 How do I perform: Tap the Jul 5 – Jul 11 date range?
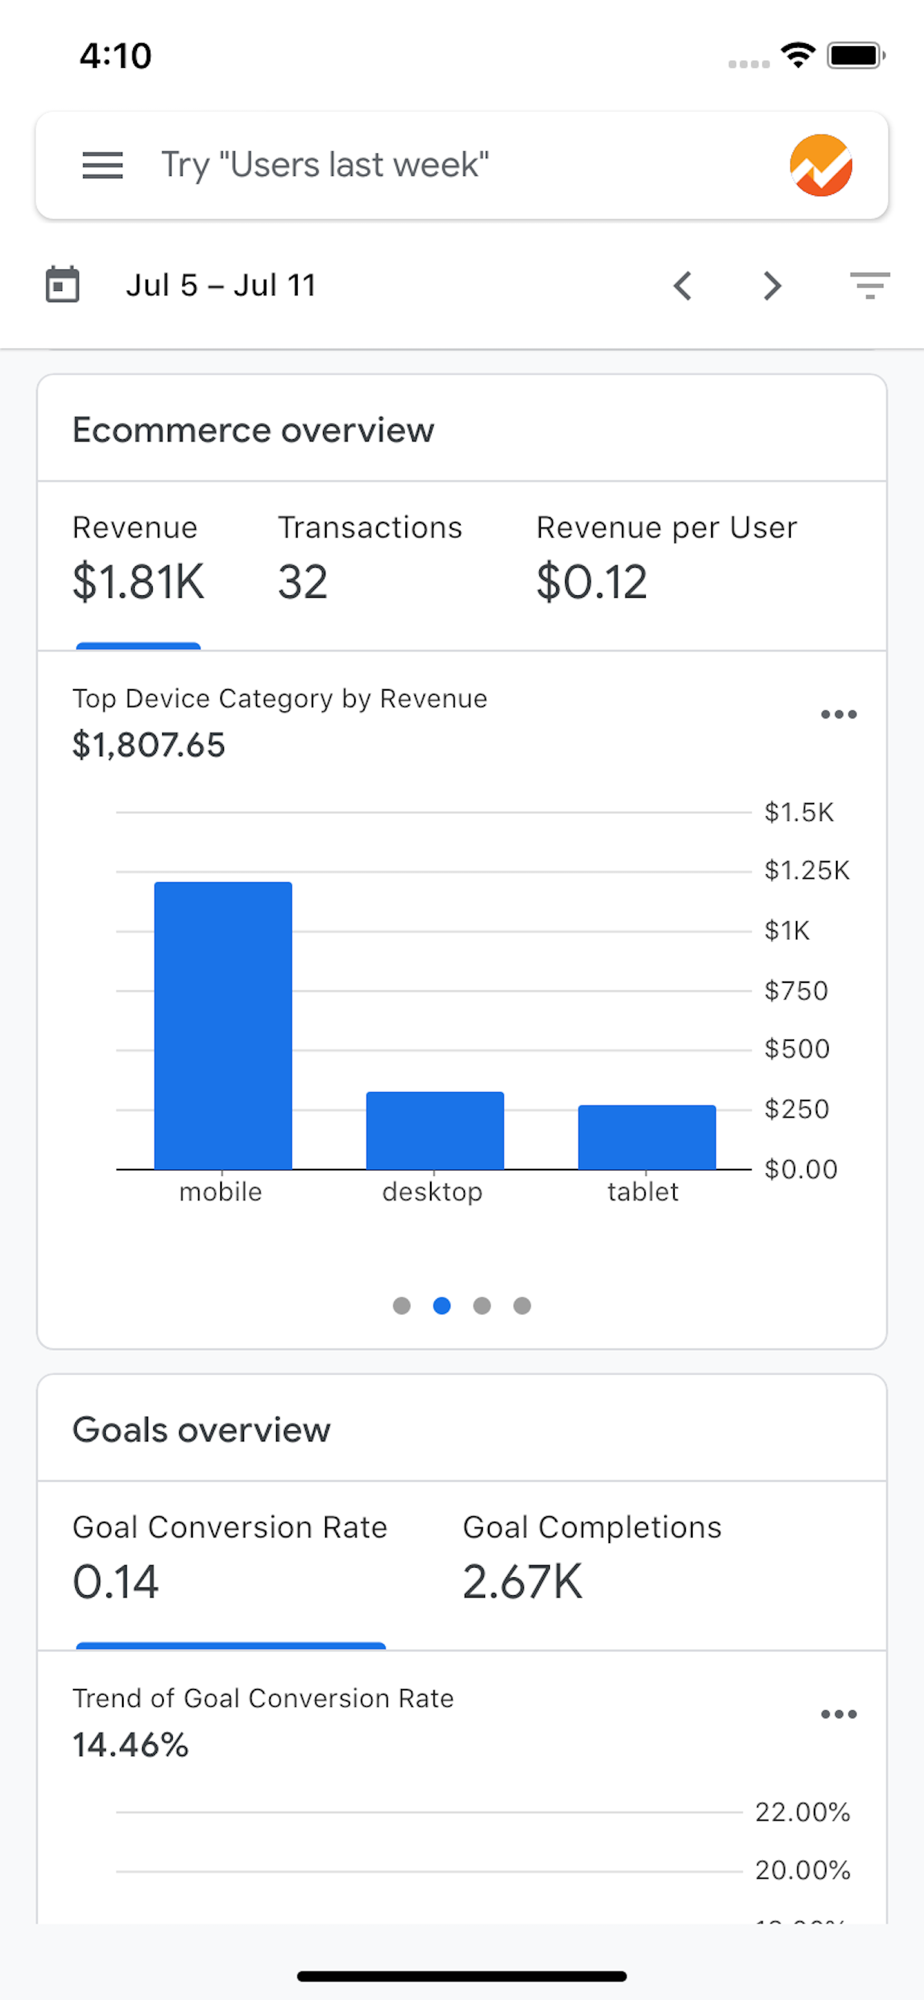[x=221, y=286]
